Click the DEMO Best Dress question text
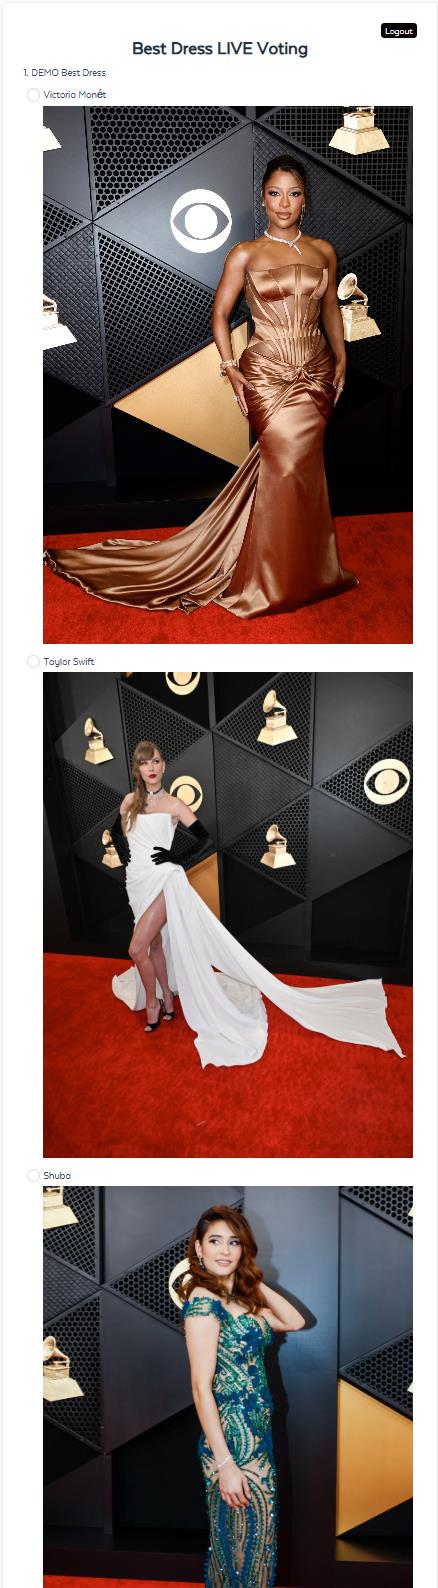The width and height of the screenshot is (438, 1588). point(64,73)
